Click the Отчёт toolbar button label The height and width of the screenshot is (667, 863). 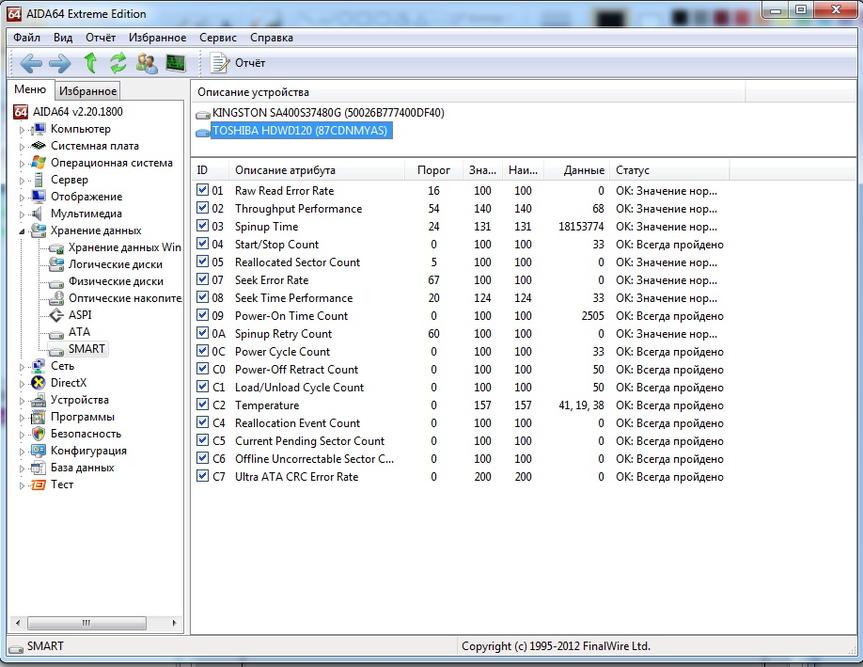(250, 63)
